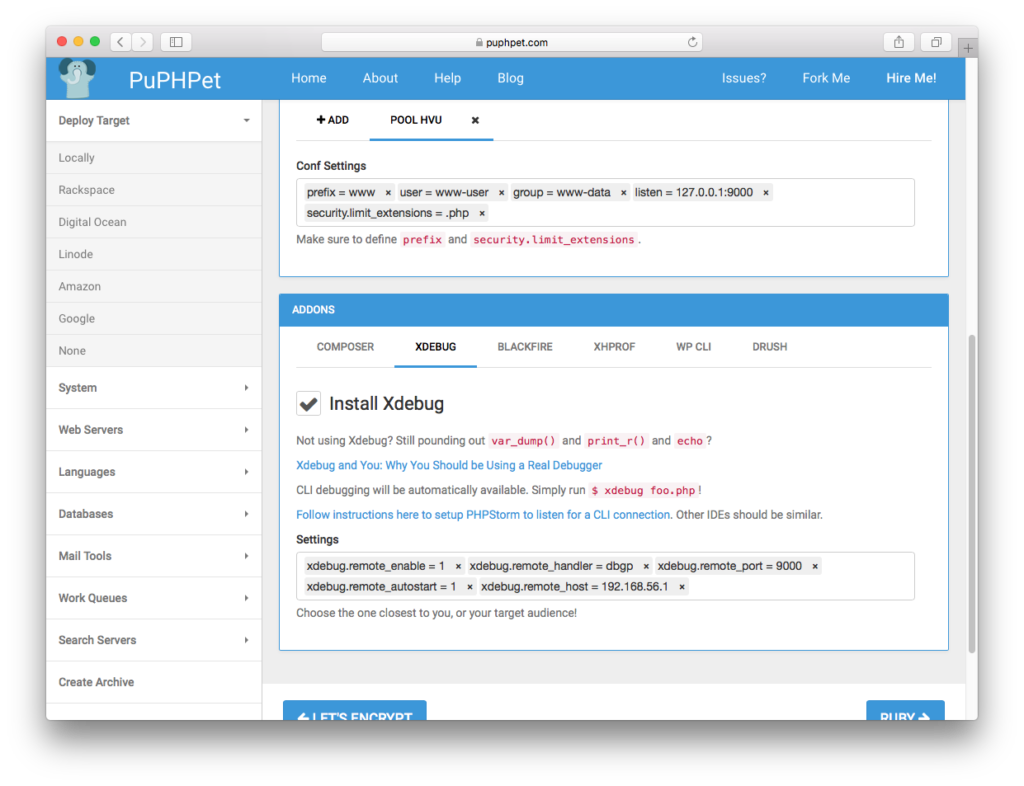Go forward with Safari forward arrow
Screen dimensions: 1024x786
[x=142, y=42]
